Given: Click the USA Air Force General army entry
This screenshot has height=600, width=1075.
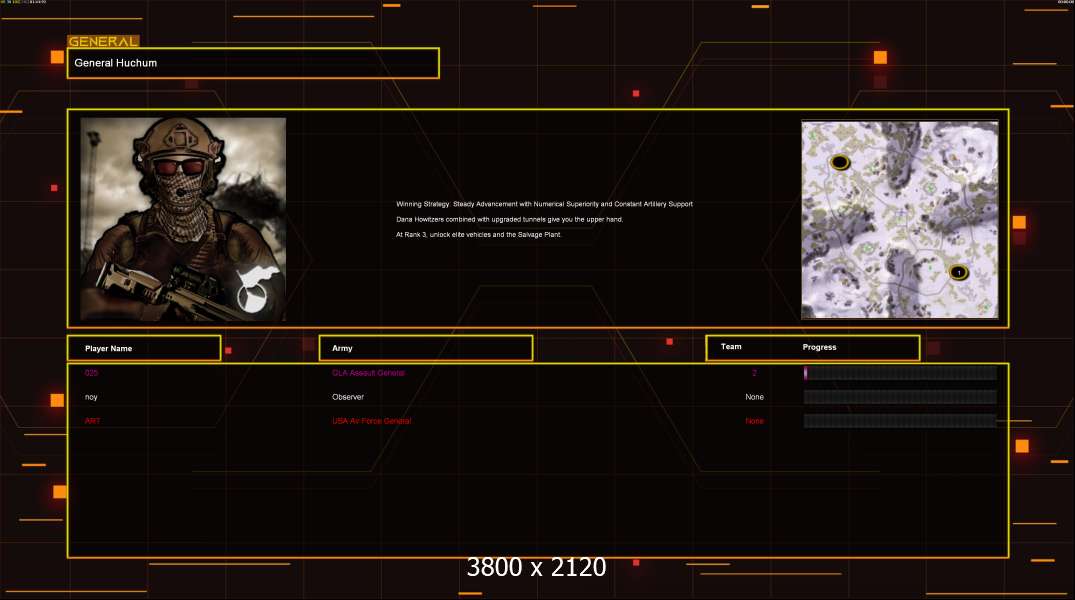Looking at the screenshot, I should point(371,421).
